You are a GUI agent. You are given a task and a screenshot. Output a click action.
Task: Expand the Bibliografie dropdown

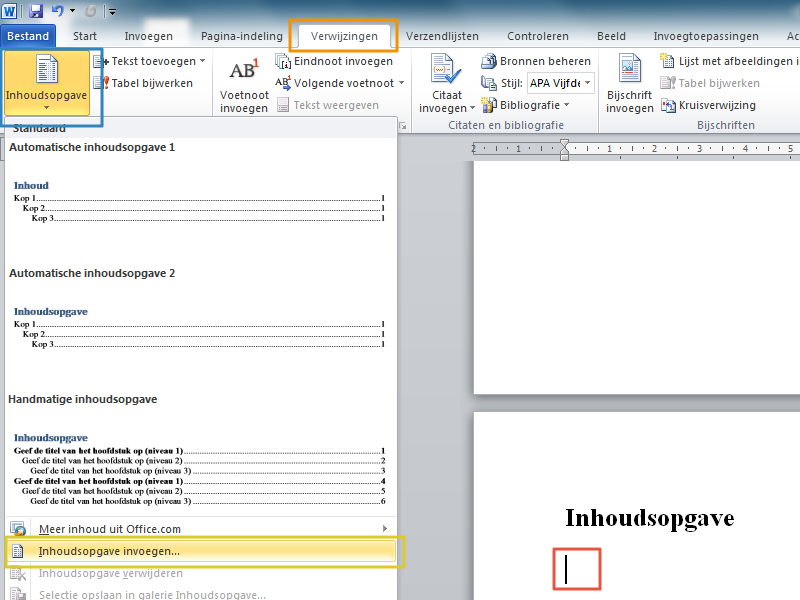point(566,105)
